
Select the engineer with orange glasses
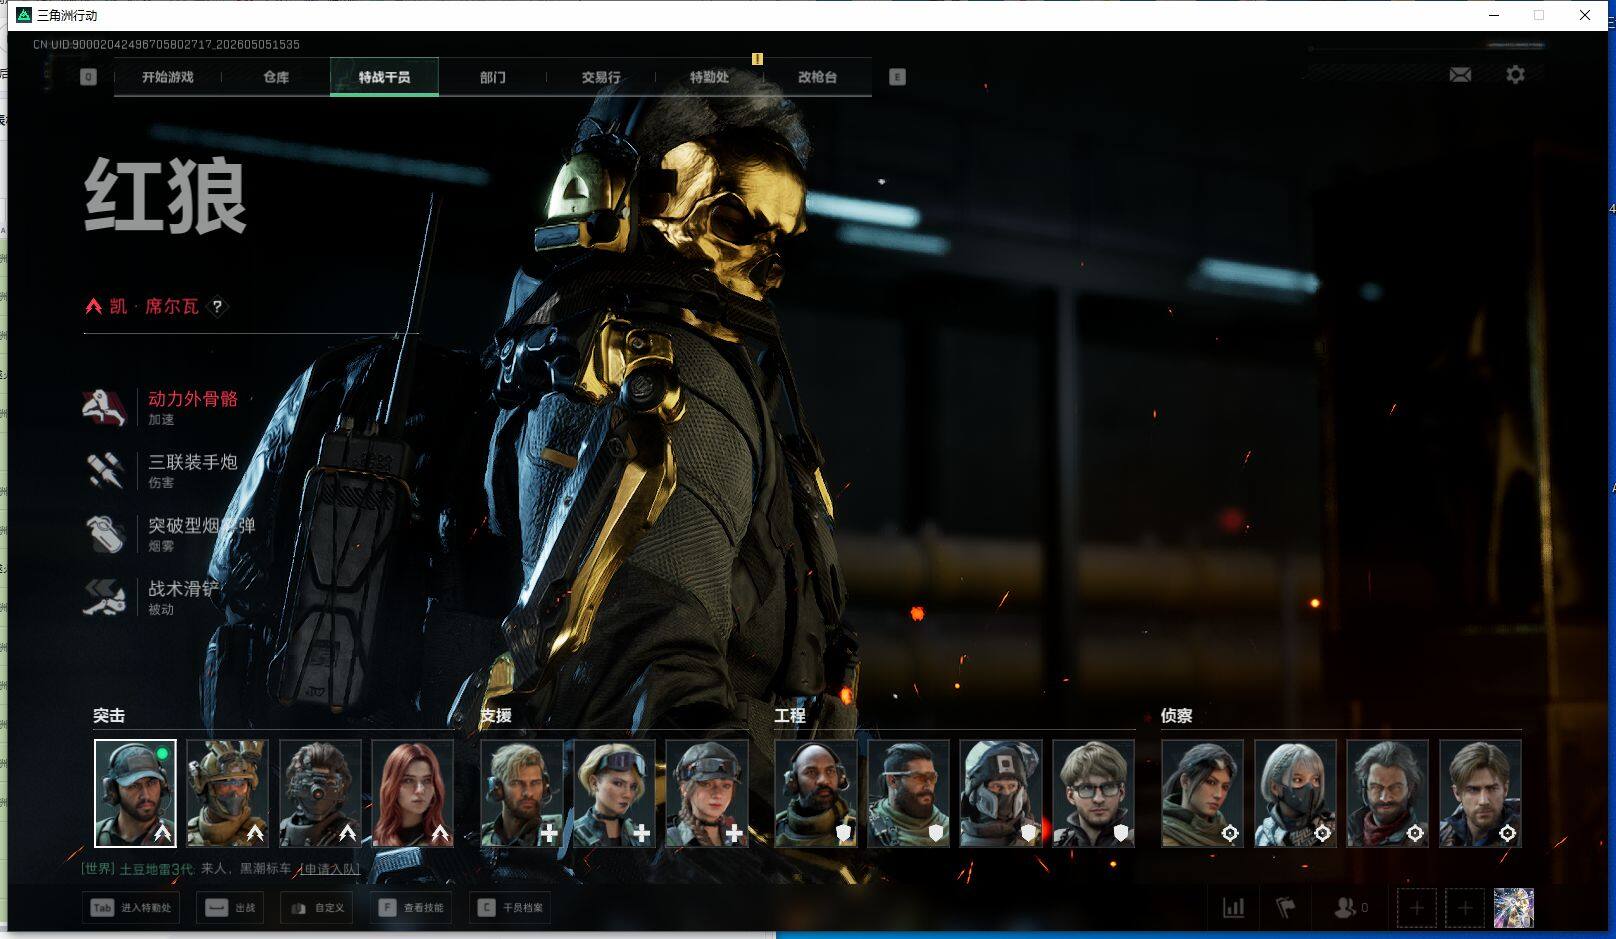908,793
